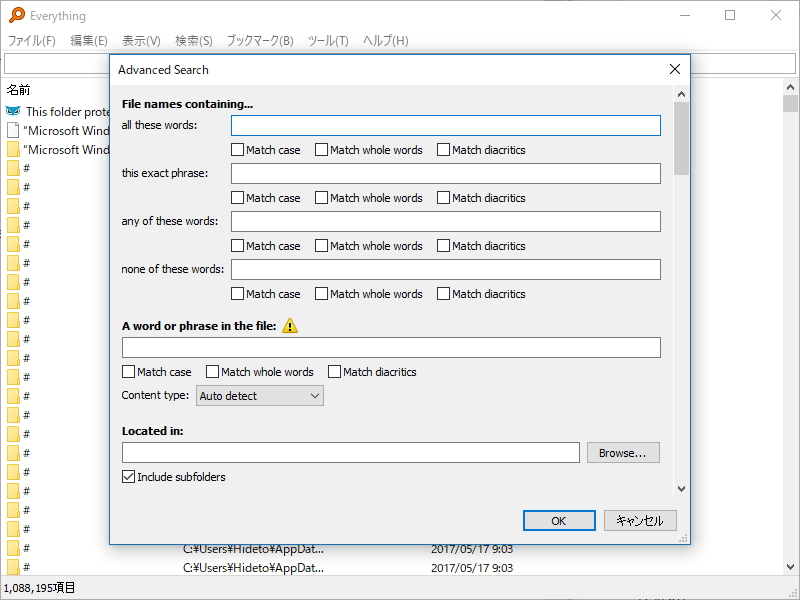Disable the Include subfolders checkbox

(128, 476)
